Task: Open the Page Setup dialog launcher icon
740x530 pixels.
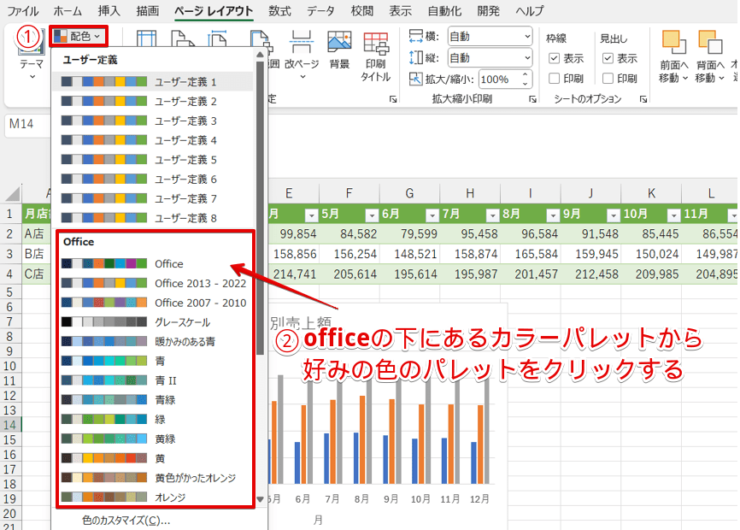Action: pyautogui.click(x=393, y=100)
